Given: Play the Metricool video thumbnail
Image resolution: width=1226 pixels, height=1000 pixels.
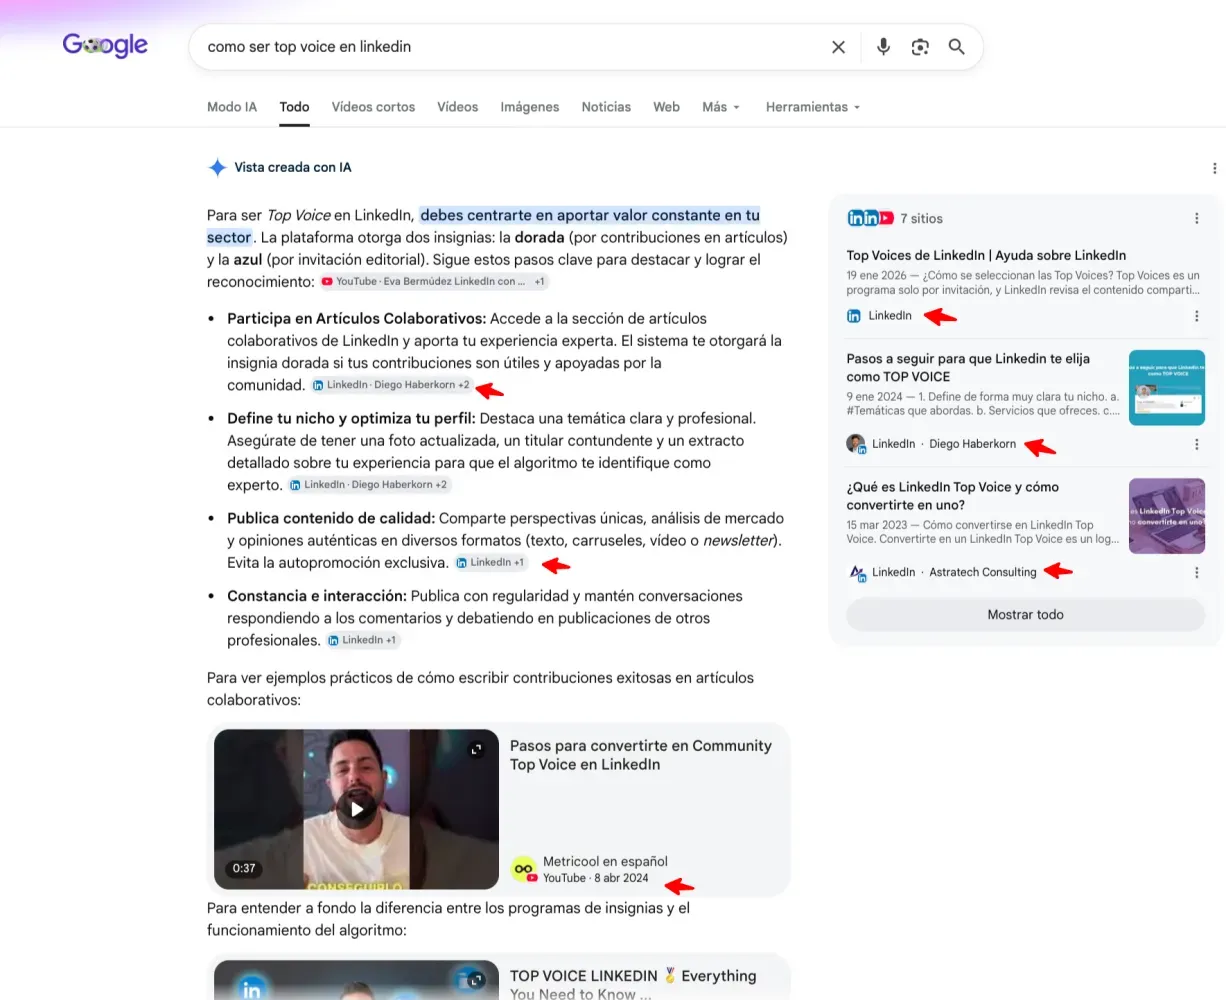Looking at the screenshot, I should (356, 809).
